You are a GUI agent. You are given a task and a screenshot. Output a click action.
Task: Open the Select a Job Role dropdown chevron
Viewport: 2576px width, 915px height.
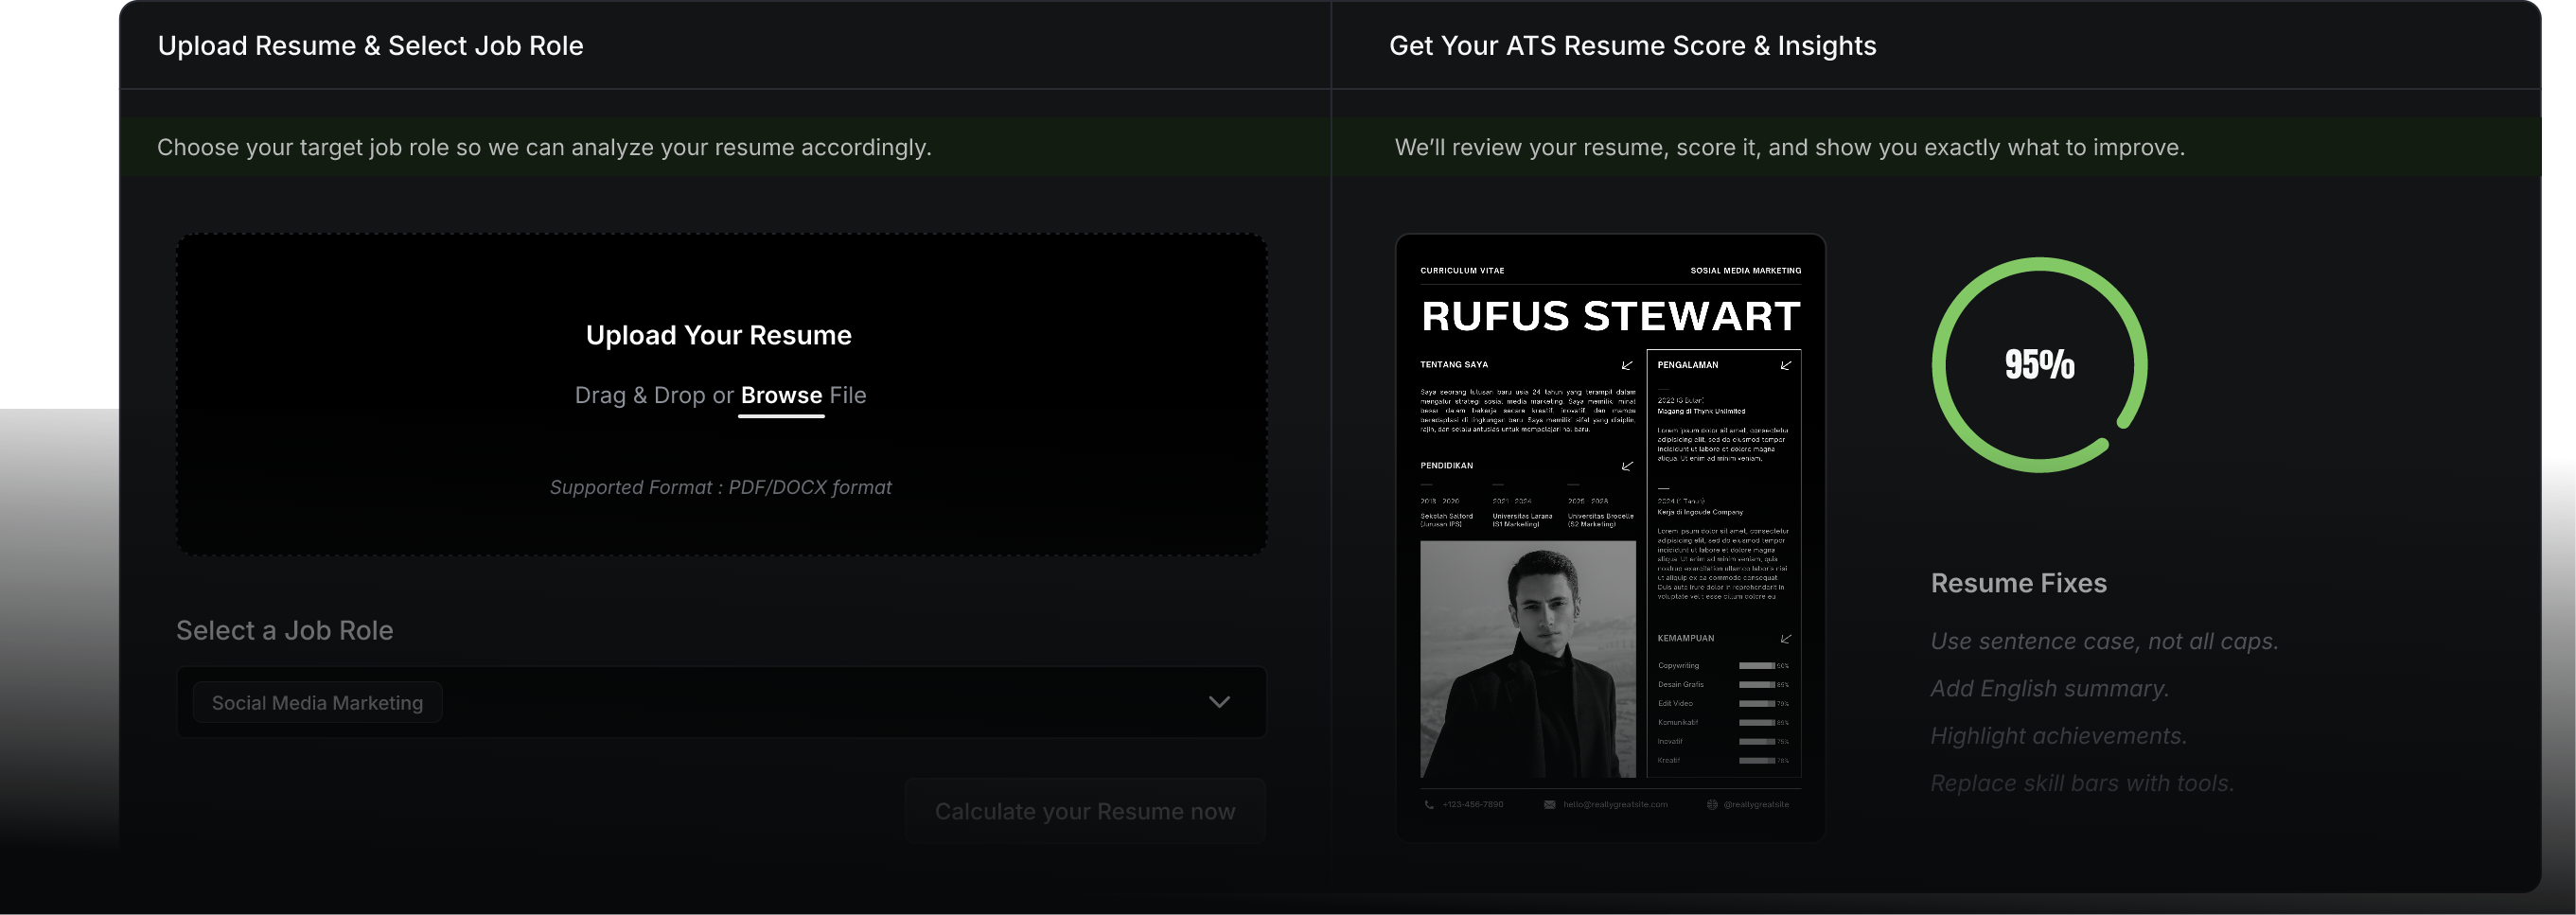point(1219,702)
